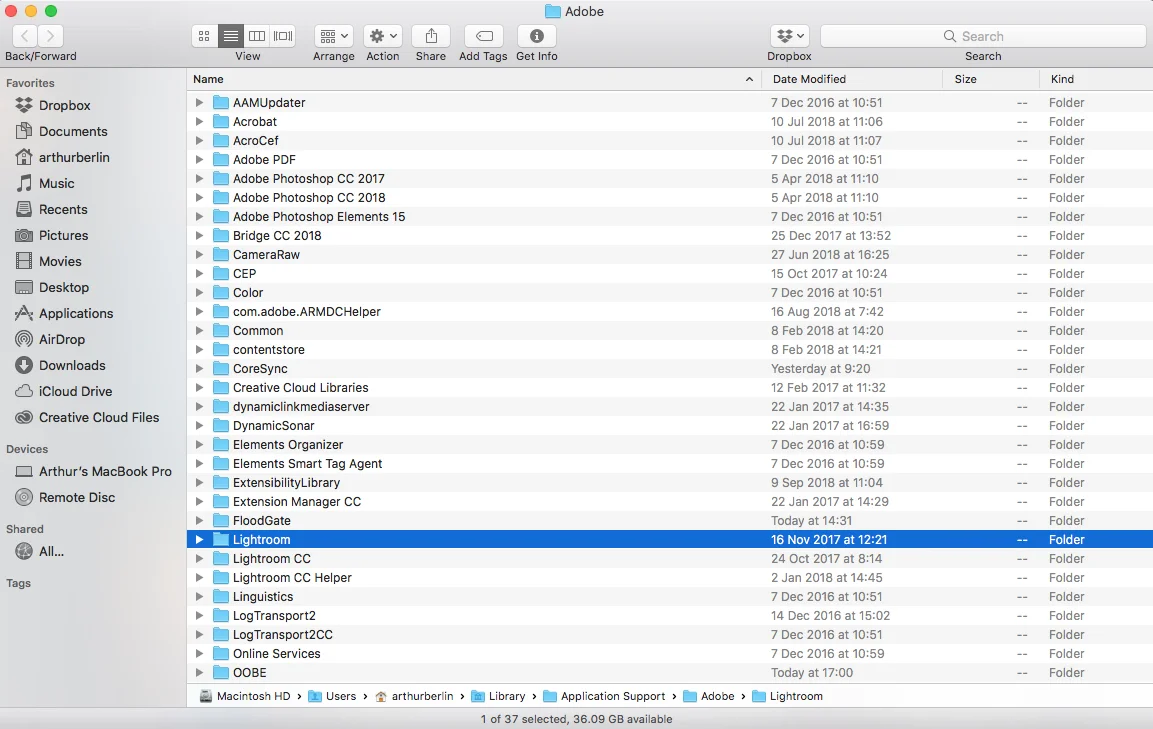Select the dynamiclinkmediaserver folder
1153x729 pixels.
point(670,407)
